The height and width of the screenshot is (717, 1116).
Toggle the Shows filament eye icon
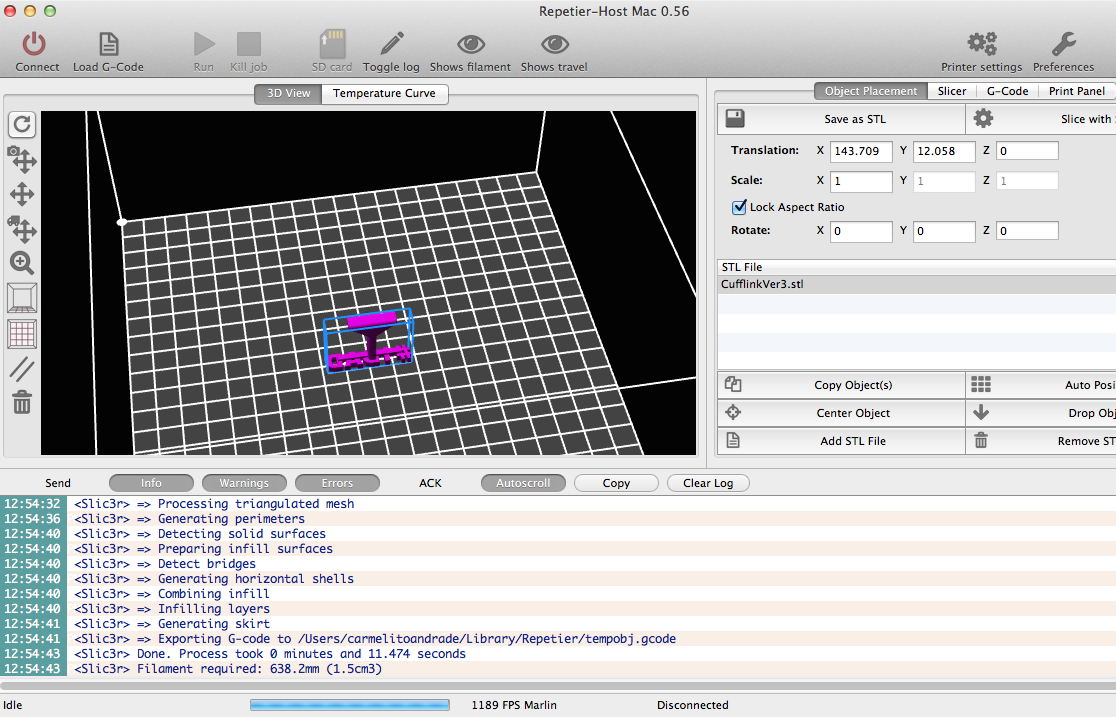(x=470, y=44)
